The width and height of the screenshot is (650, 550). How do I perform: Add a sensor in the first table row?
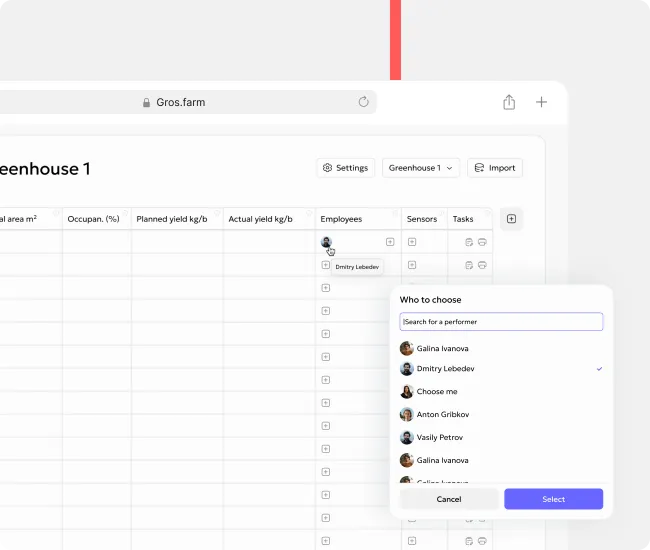(x=411, y=242)
